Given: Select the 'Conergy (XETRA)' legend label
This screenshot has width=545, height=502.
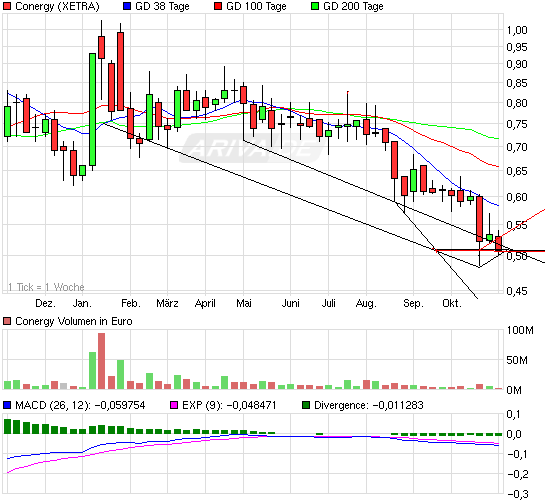Looking at the screenshot, I should 57,6.
